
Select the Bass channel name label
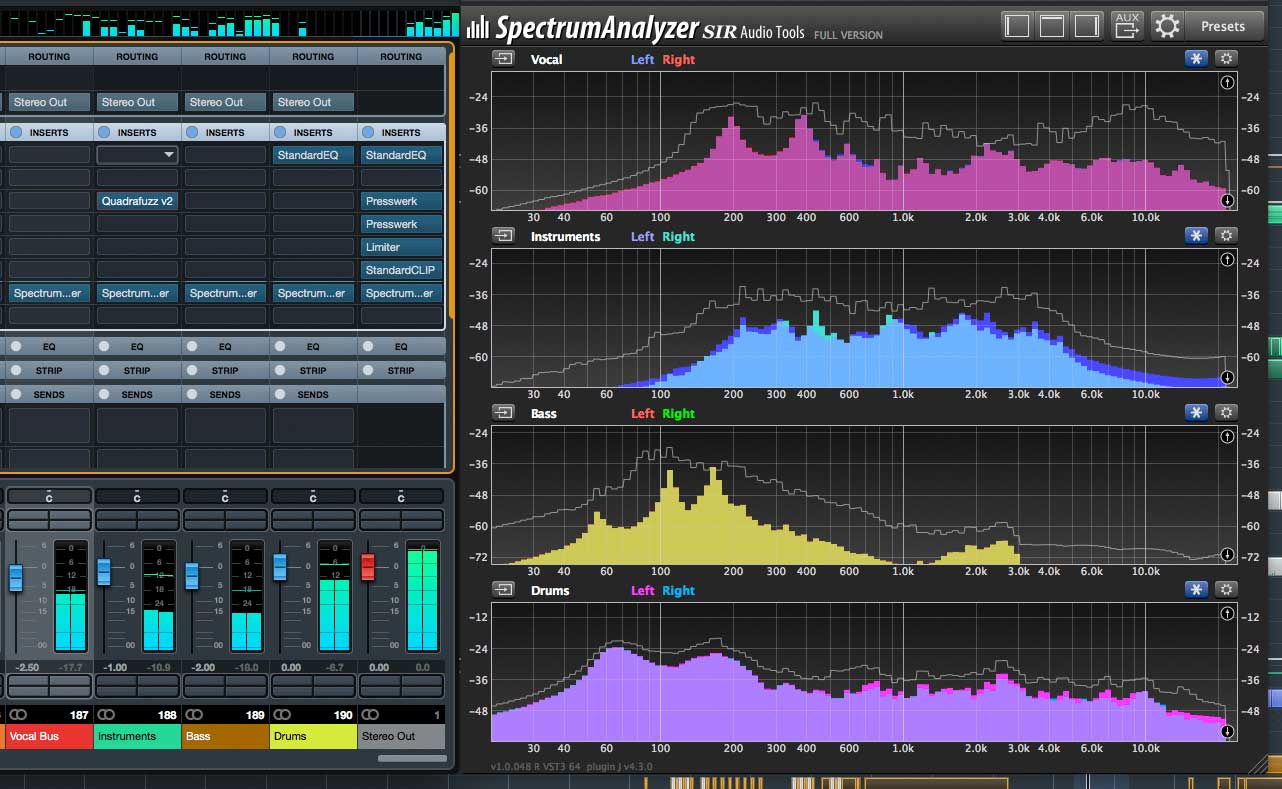coord(225,736)
